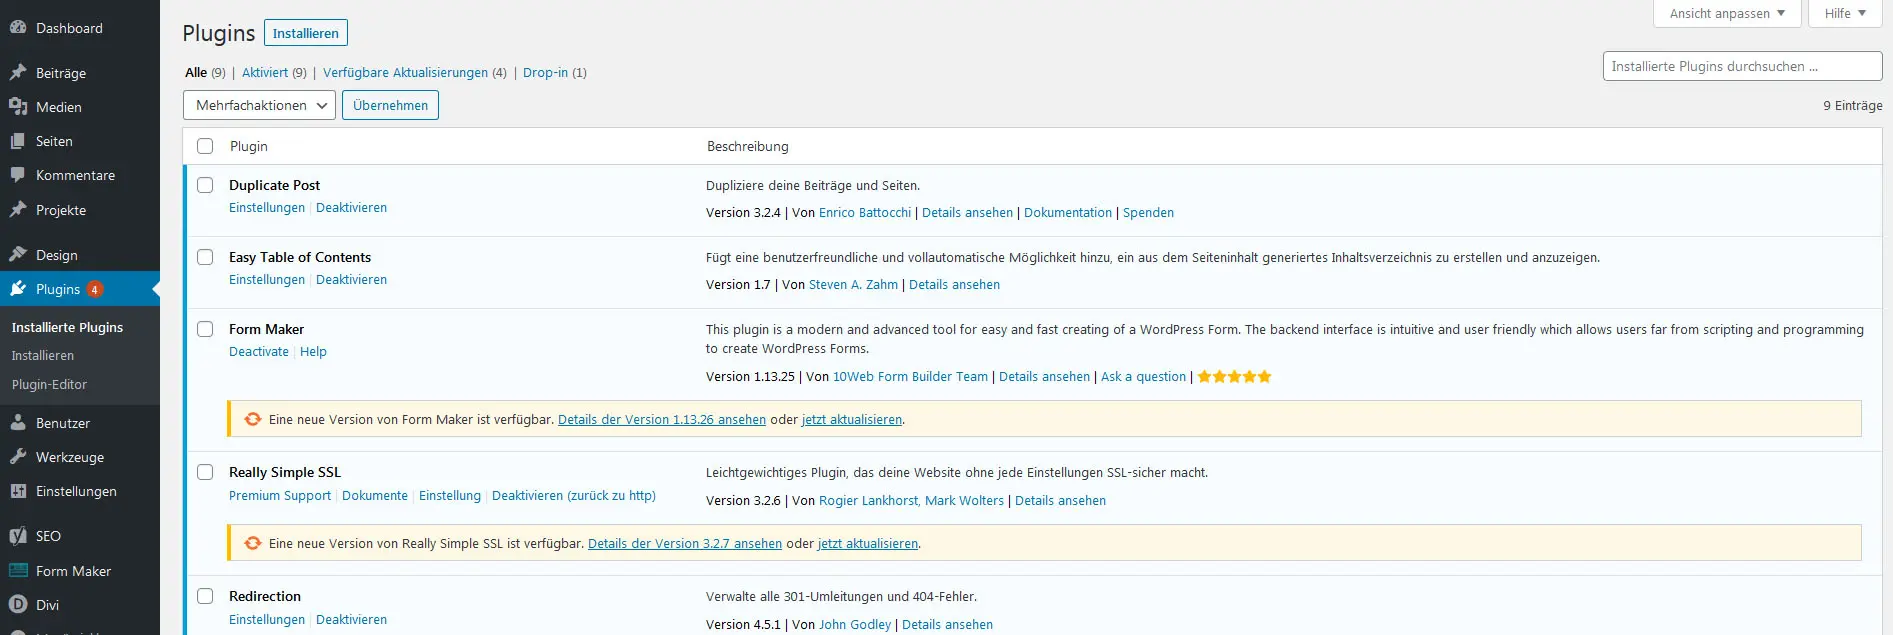Screen dimensions: 1893x635
Task: Click the Medien media icon
Action: [18, 107]
